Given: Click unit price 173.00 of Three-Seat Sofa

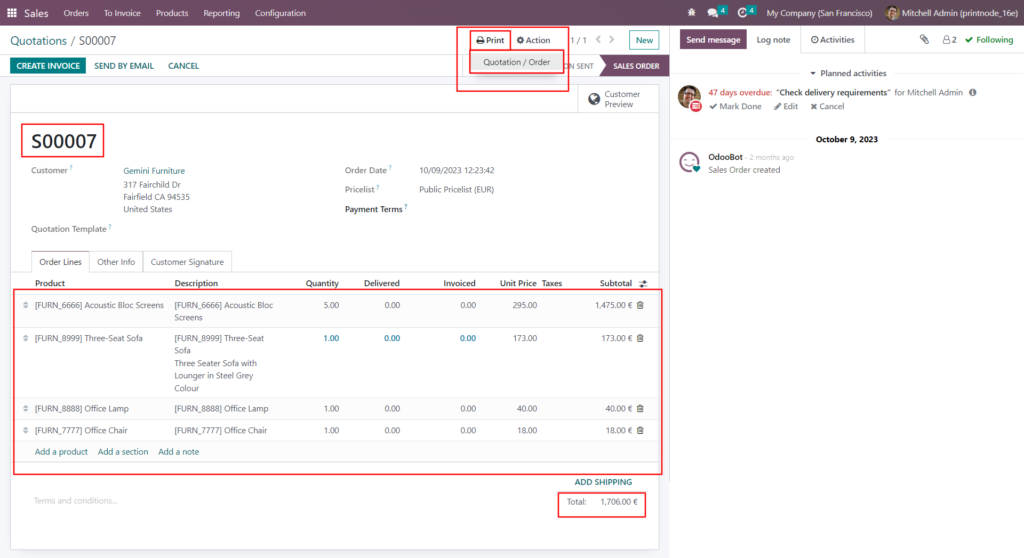Looking at the screenshot, I should pos(525,338).
